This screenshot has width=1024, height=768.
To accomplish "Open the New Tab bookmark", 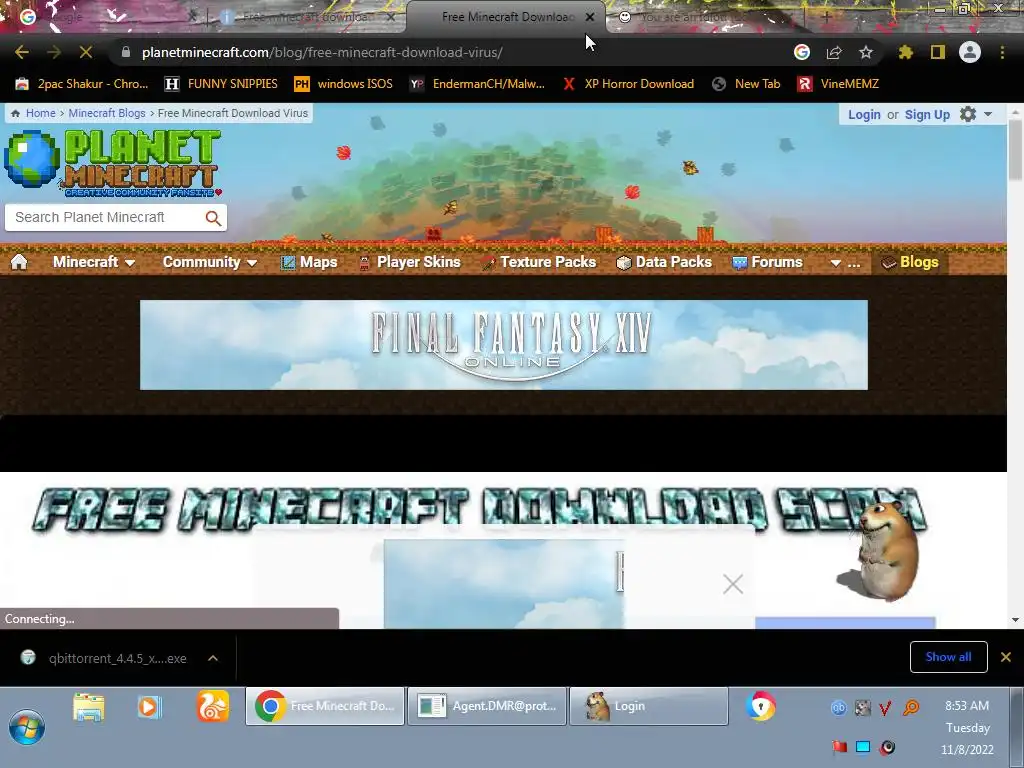I will (x=746, y=84).
